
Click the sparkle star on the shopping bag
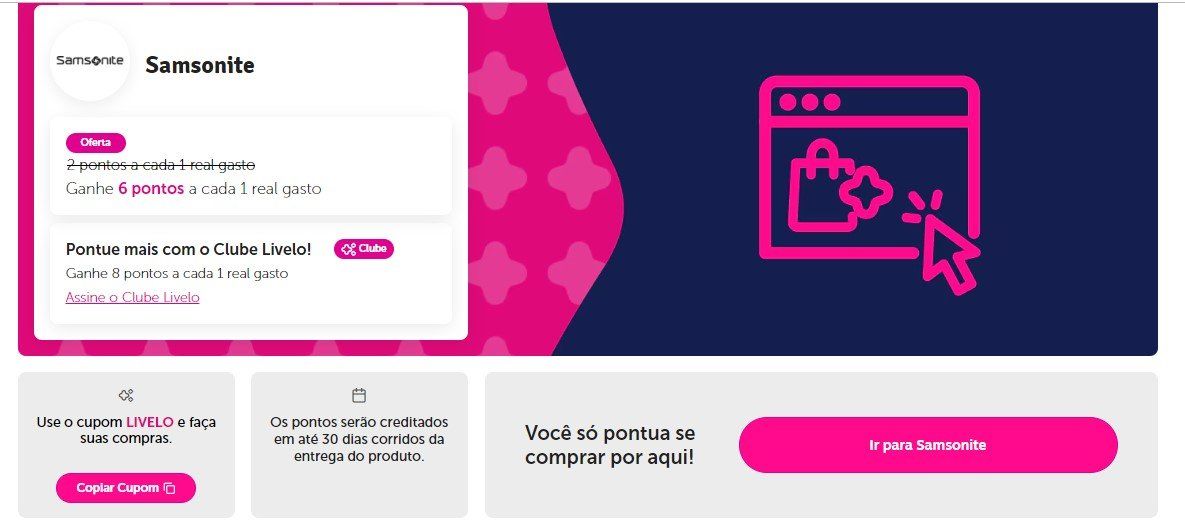tap(865, 189)
